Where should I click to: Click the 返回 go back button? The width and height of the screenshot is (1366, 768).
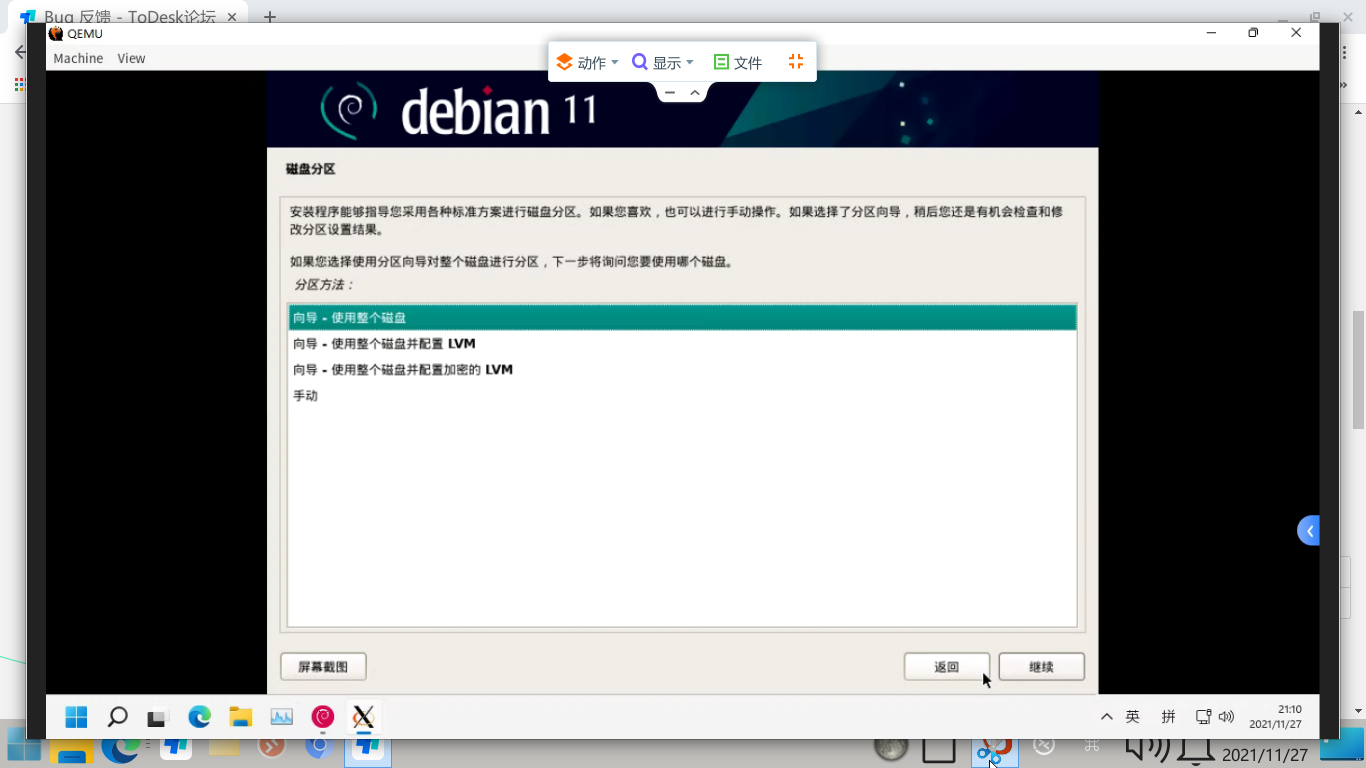click(x=947, y=666)
